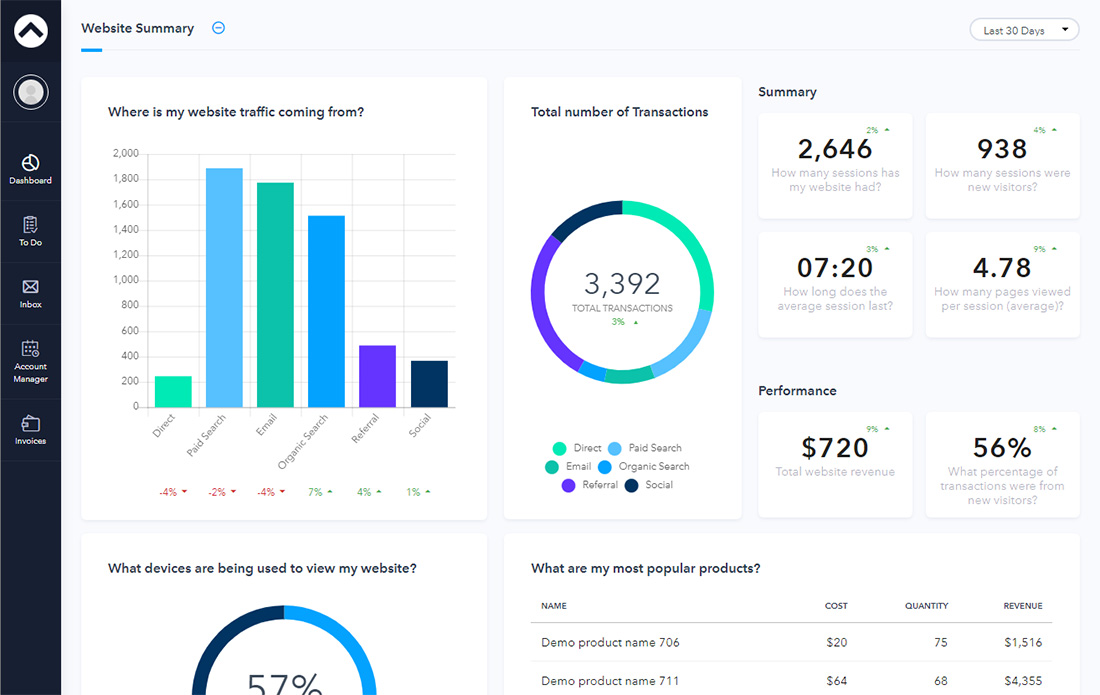The width and height of the screenshot is (1100, 695).
Task: Open the 07:20 average session card
Action: tap(835, 285)
